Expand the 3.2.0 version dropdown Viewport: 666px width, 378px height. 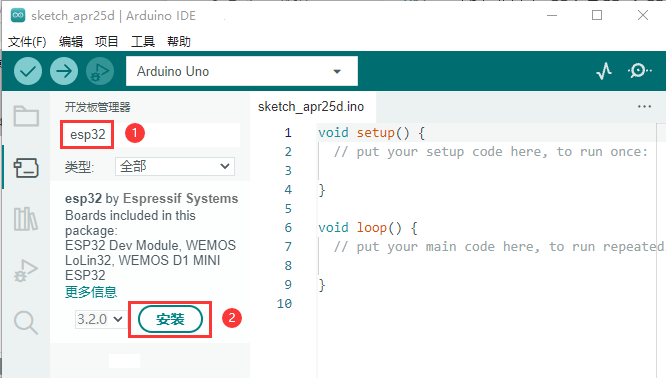point(100,319)
